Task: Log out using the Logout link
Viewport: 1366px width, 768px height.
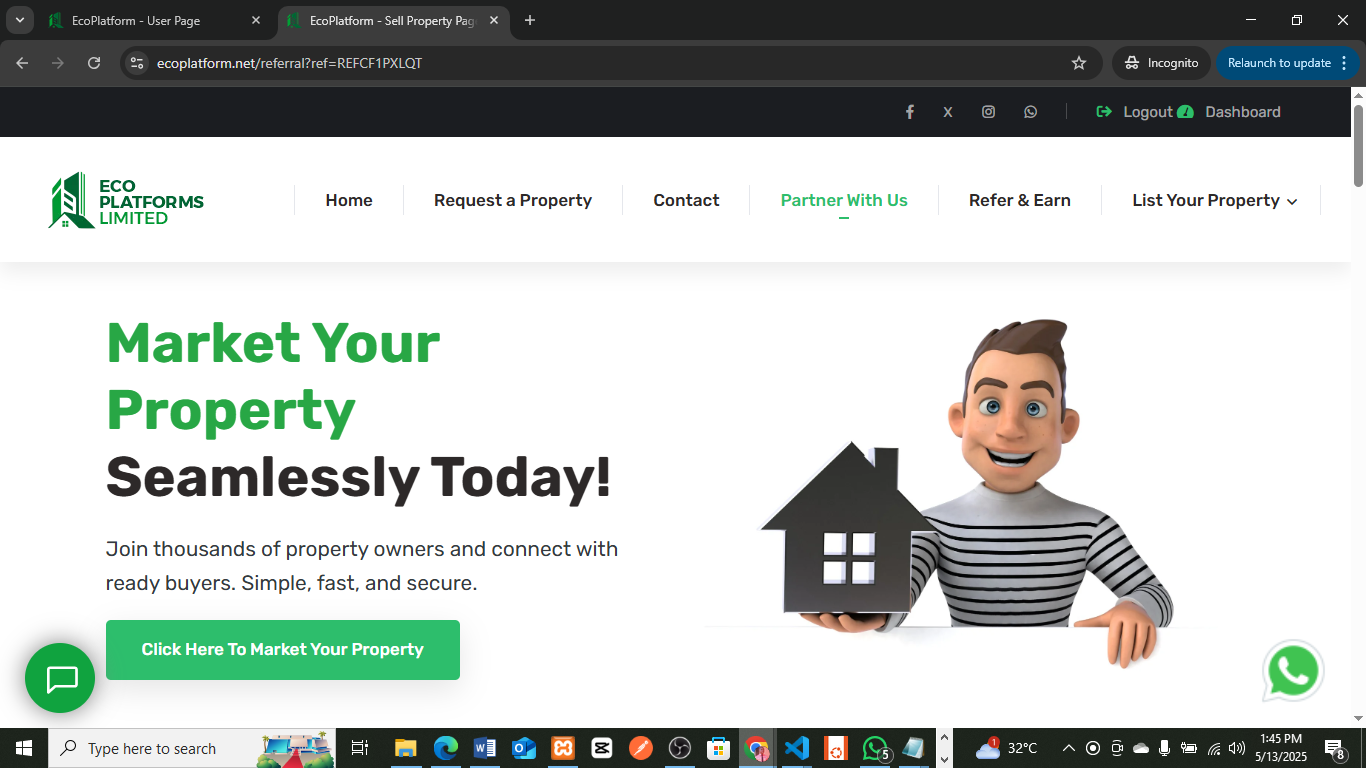Action: (x=1135, y=112)
